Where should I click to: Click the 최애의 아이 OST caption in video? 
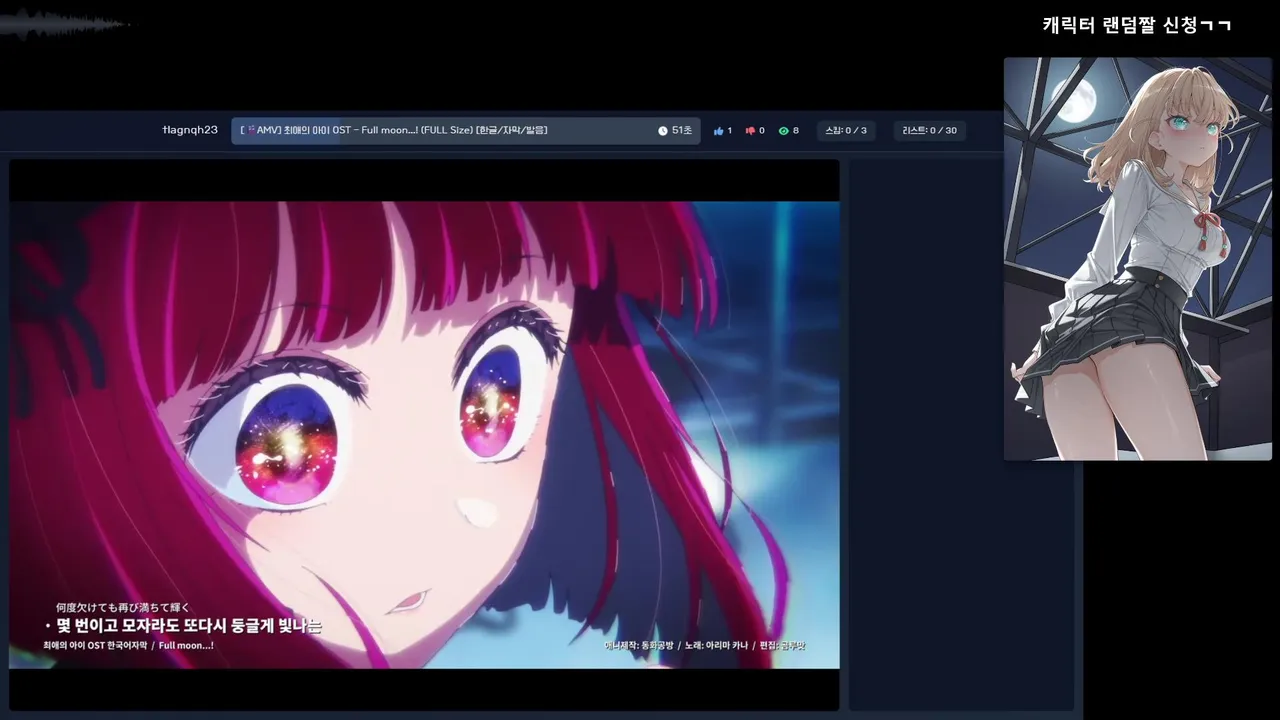pyautogui.click(x=128, y=646)
